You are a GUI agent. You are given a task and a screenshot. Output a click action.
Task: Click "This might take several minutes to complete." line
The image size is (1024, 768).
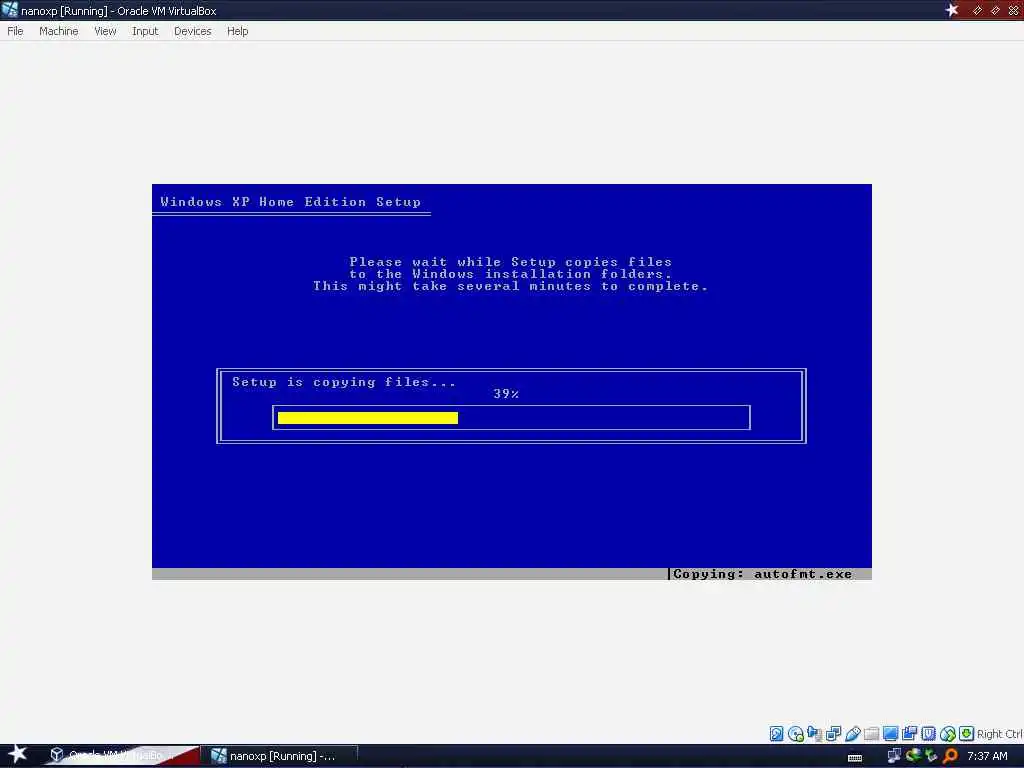click(x=511, y=286)
